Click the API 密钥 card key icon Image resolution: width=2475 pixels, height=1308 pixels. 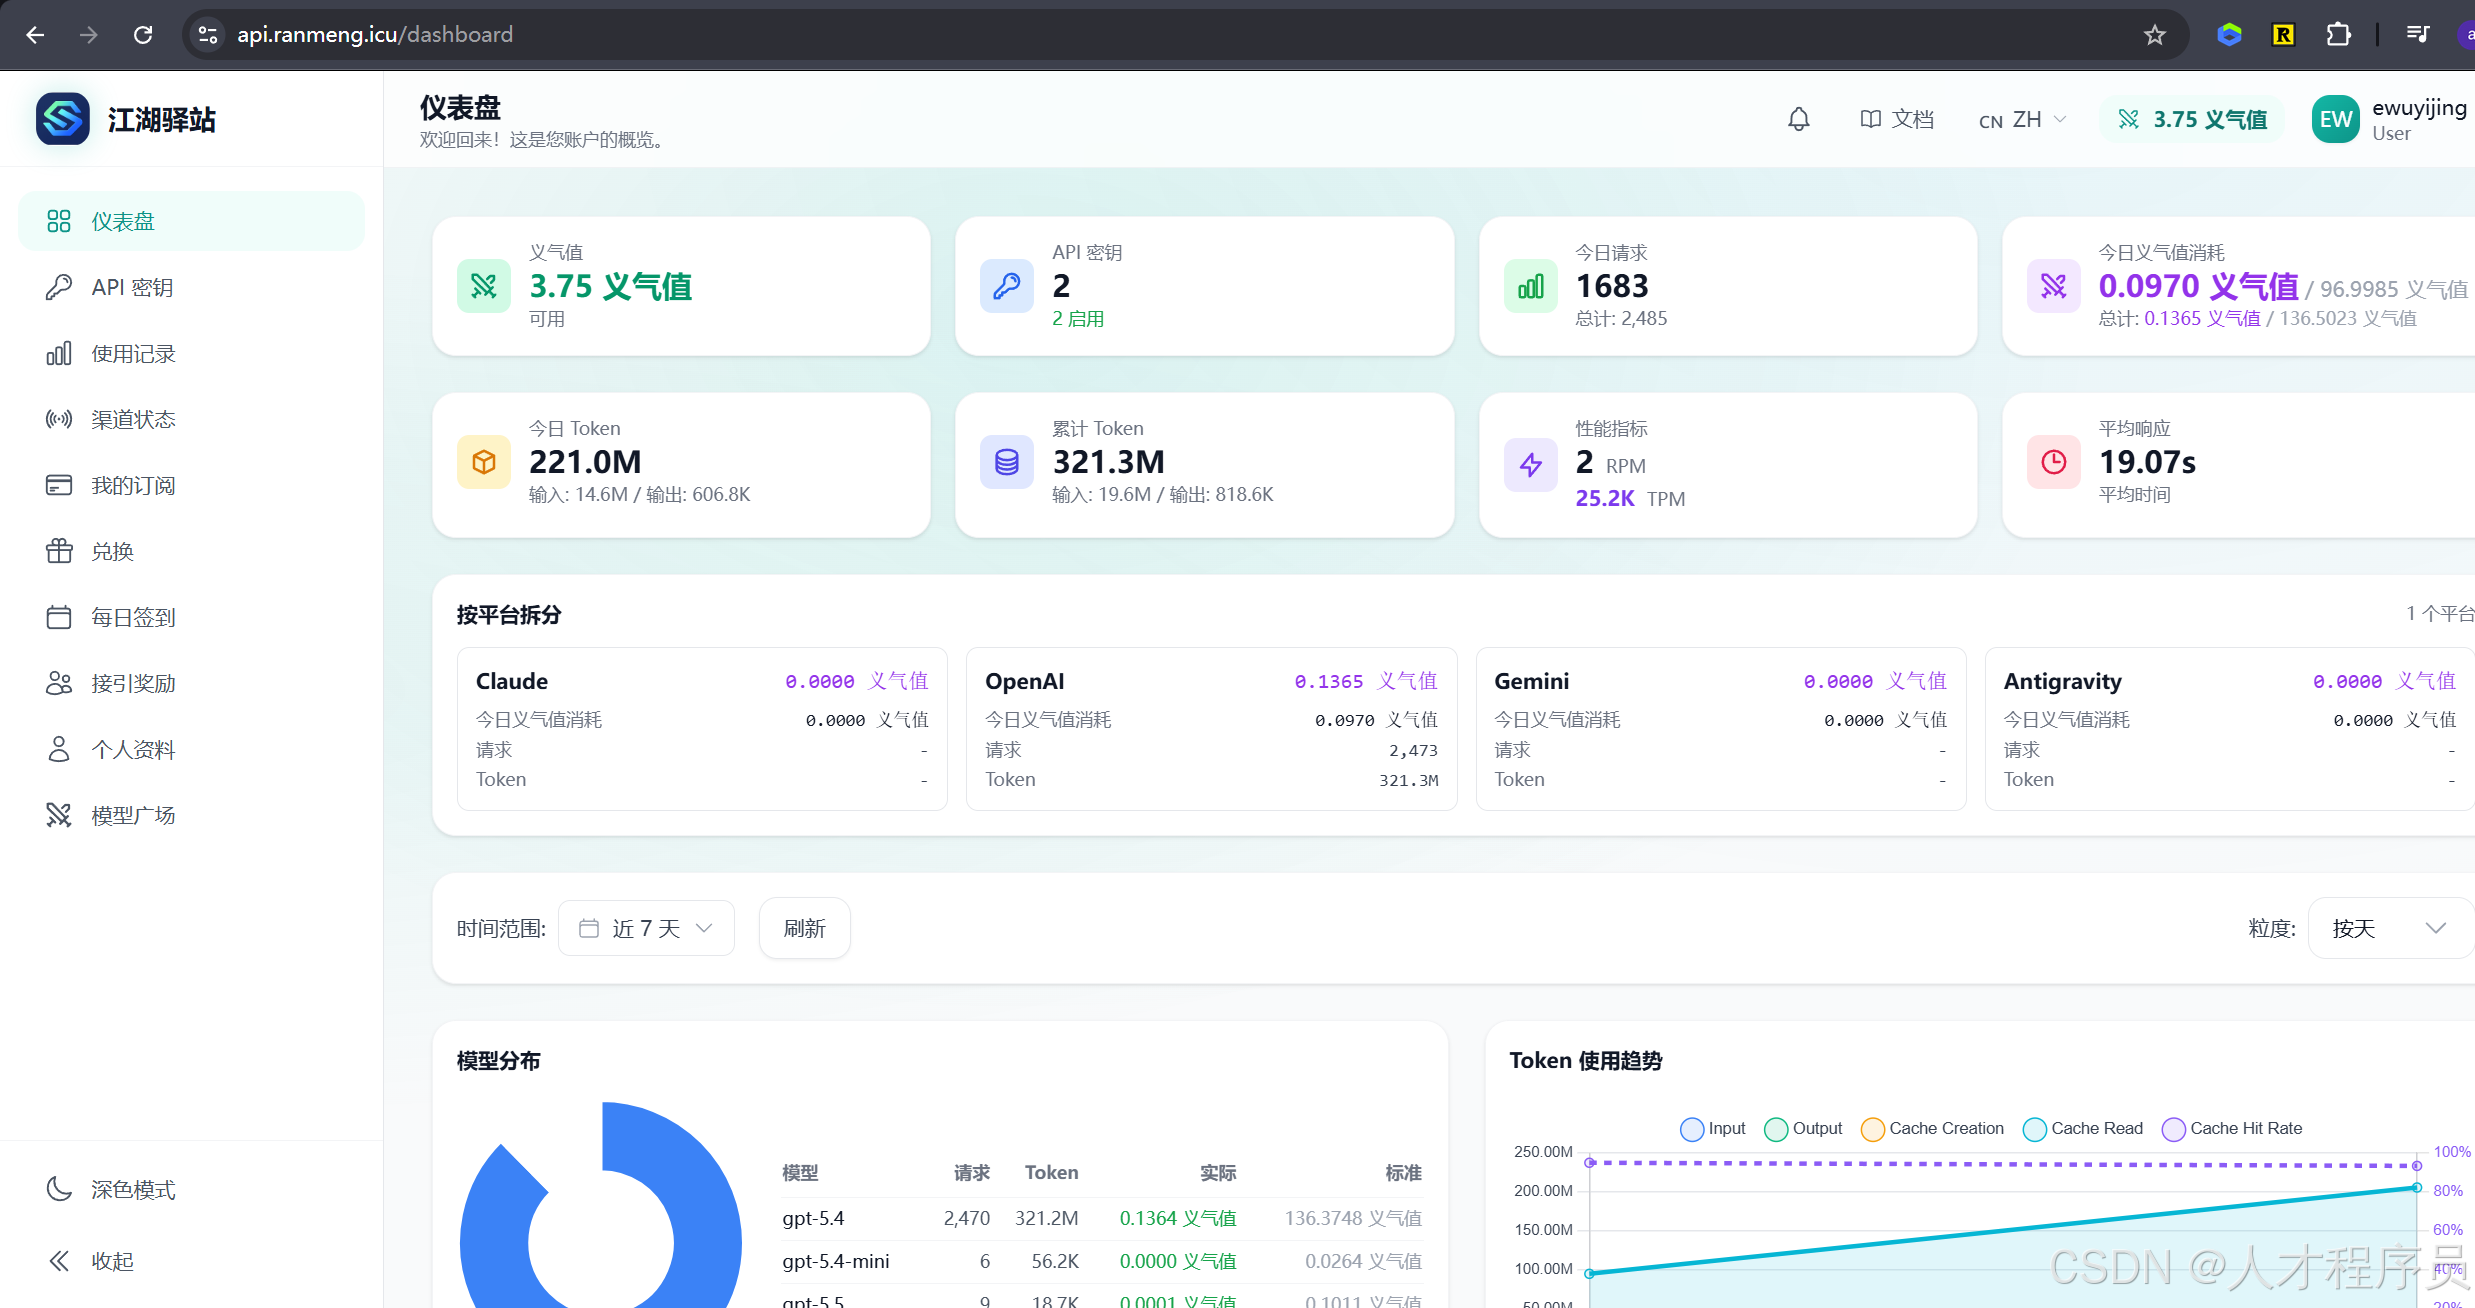click(x=1007, y=286)
